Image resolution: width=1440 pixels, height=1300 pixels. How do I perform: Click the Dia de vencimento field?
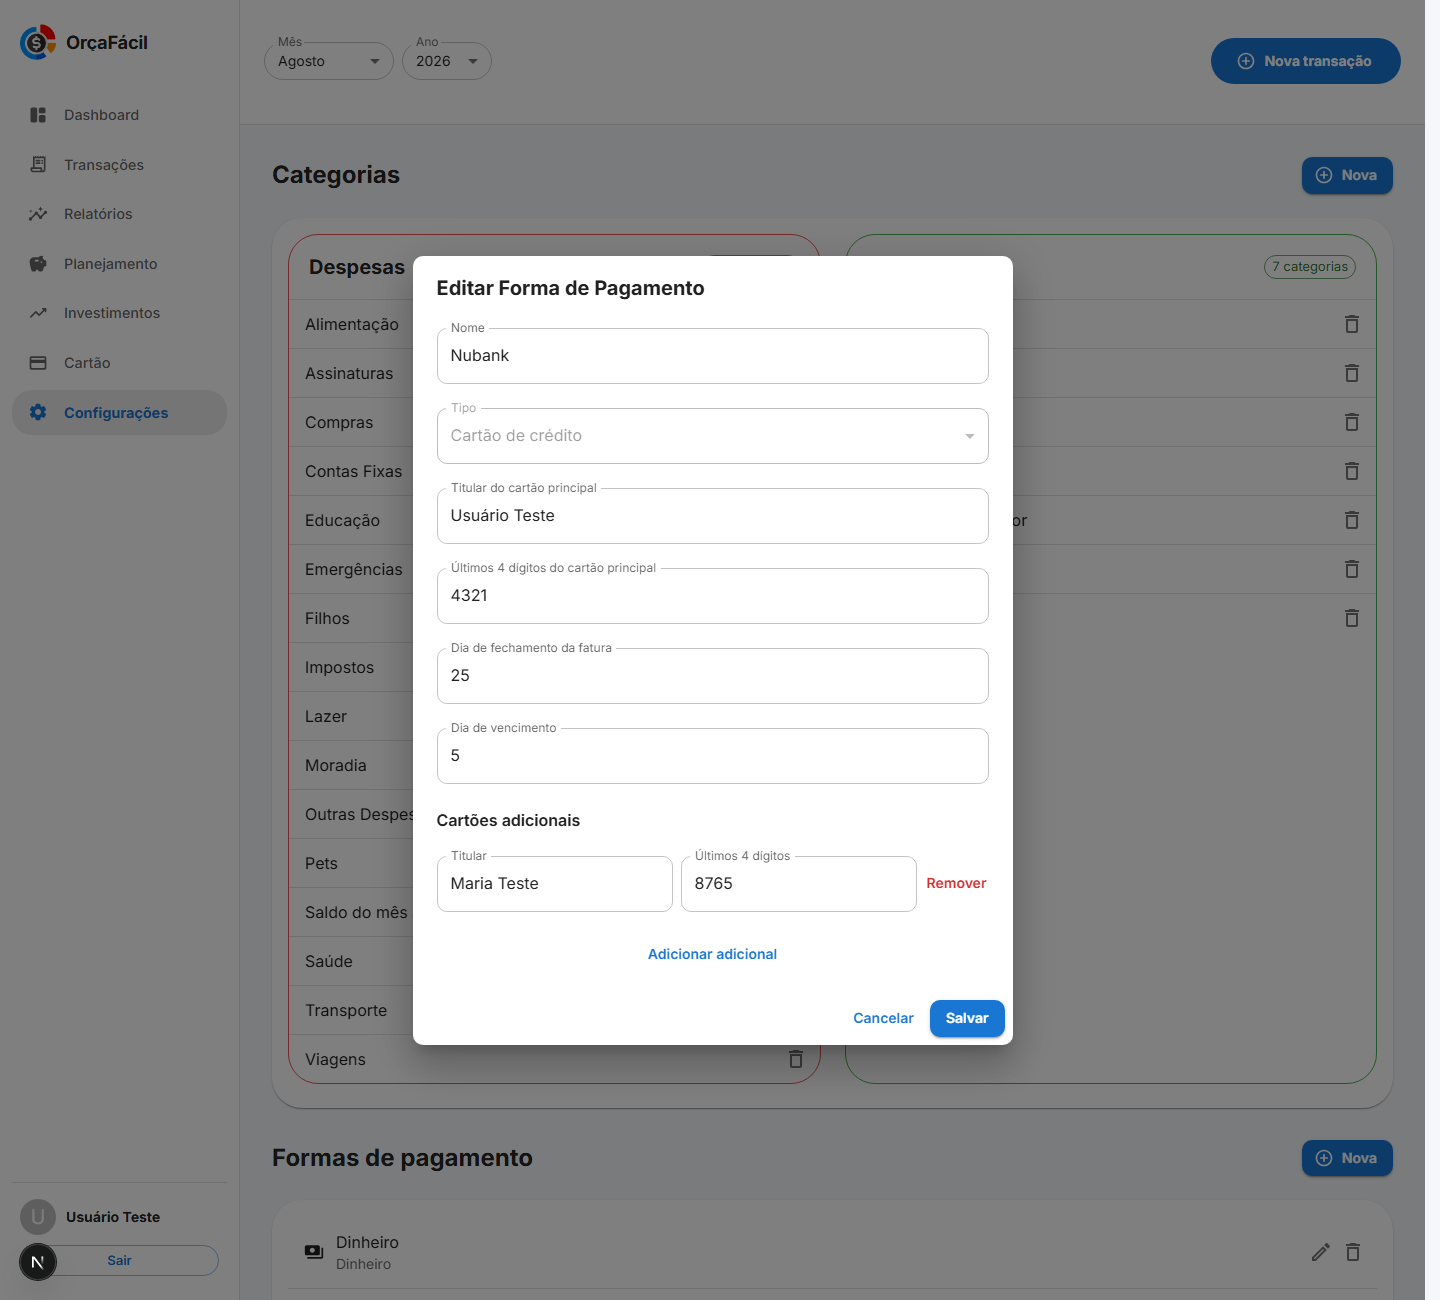(x=712, y=756)
